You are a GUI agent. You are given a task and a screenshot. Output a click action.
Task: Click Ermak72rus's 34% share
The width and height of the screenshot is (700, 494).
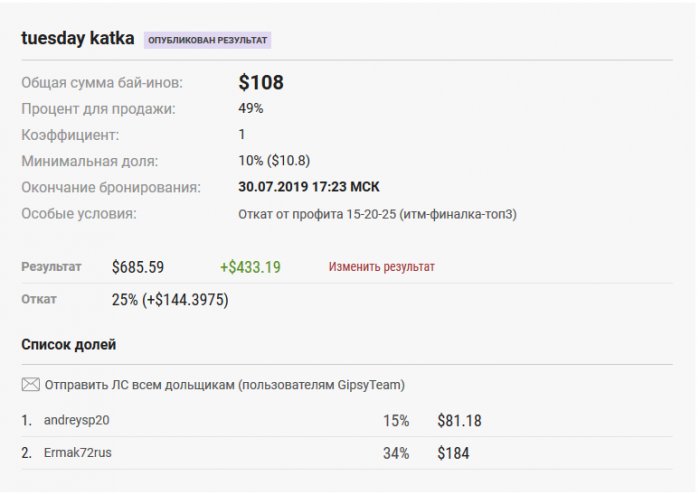tap(396, 453)
